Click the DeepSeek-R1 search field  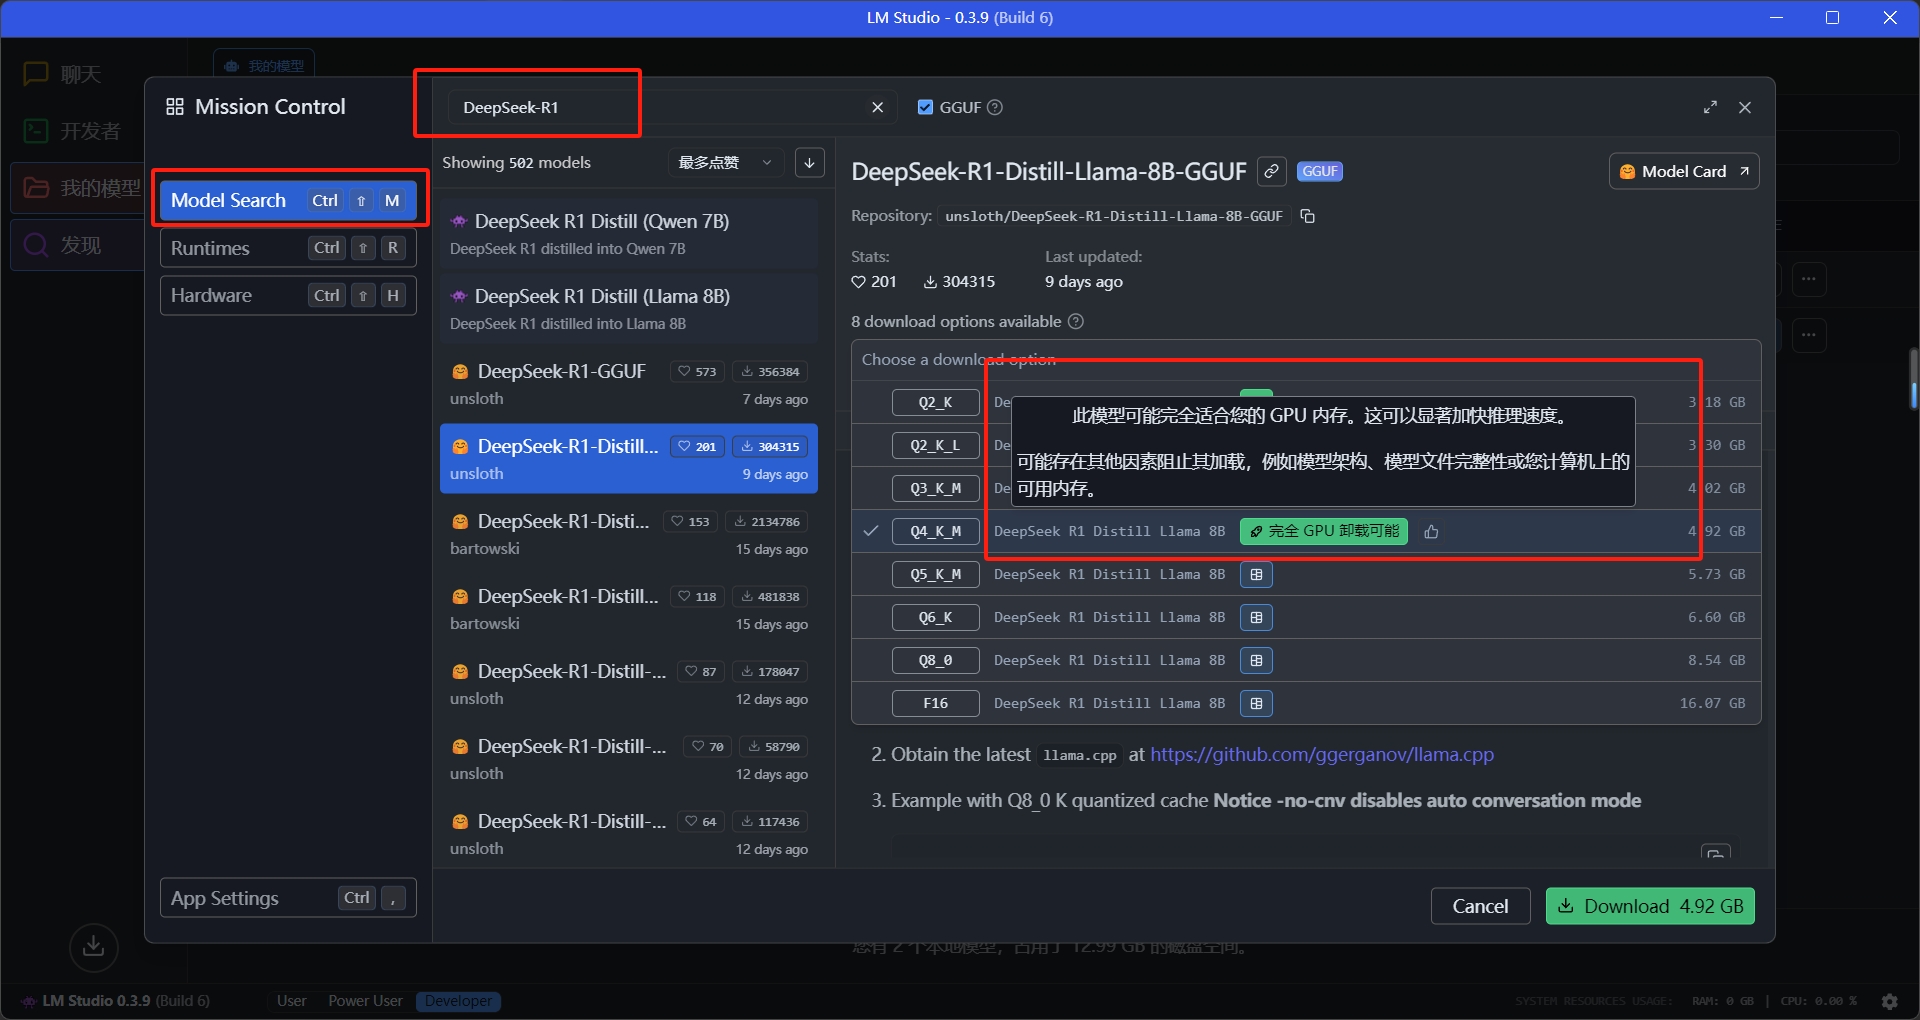(x=660, y=107)
